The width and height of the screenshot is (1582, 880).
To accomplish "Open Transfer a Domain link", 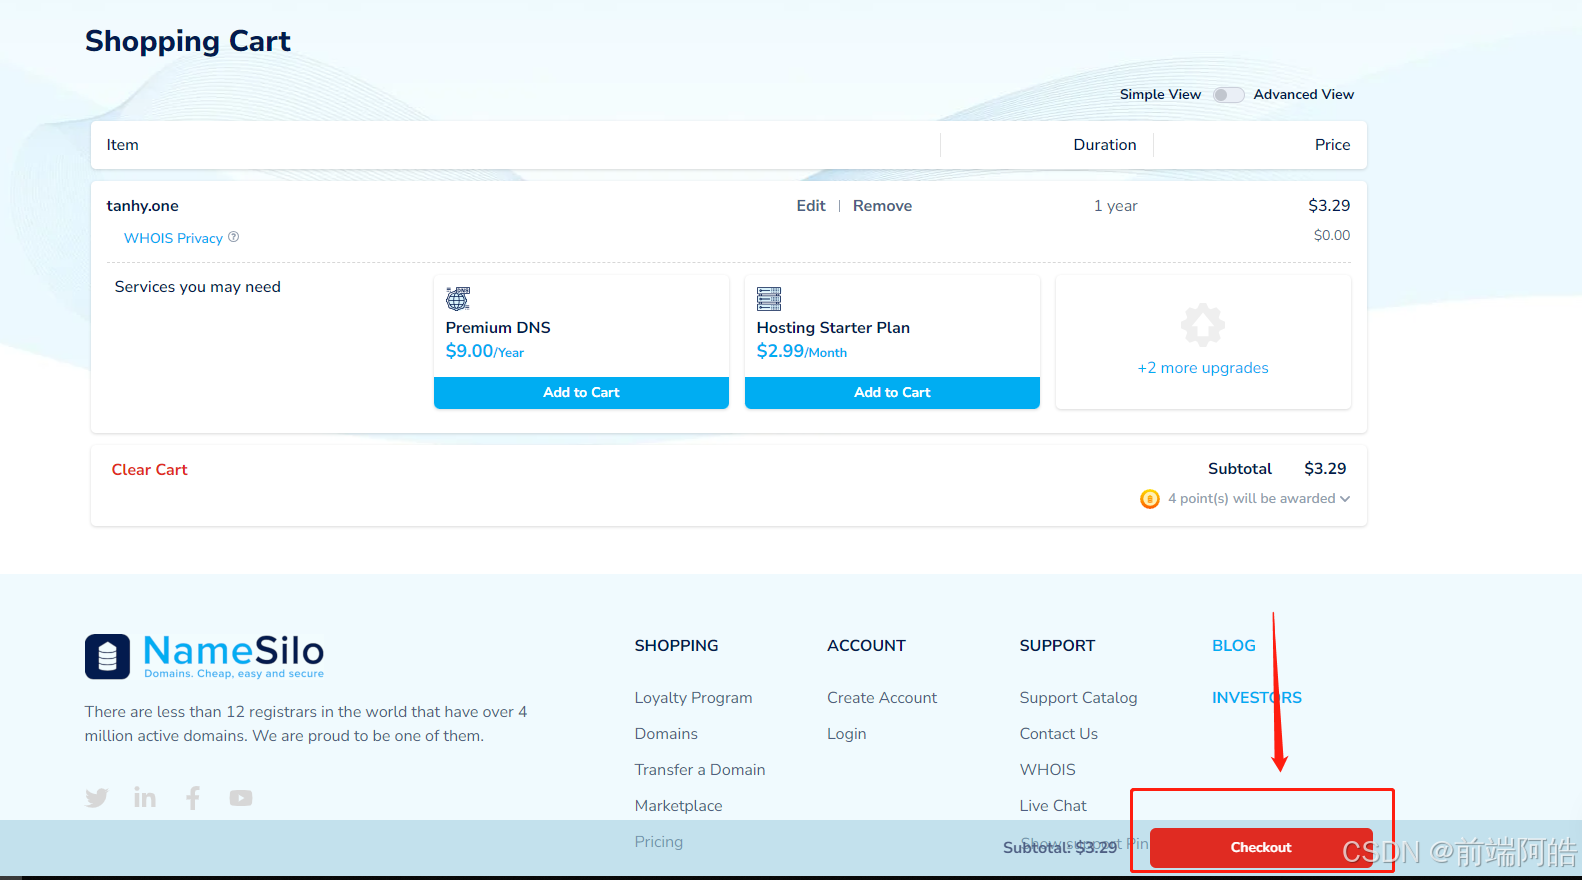I will [x=700, y=770].
